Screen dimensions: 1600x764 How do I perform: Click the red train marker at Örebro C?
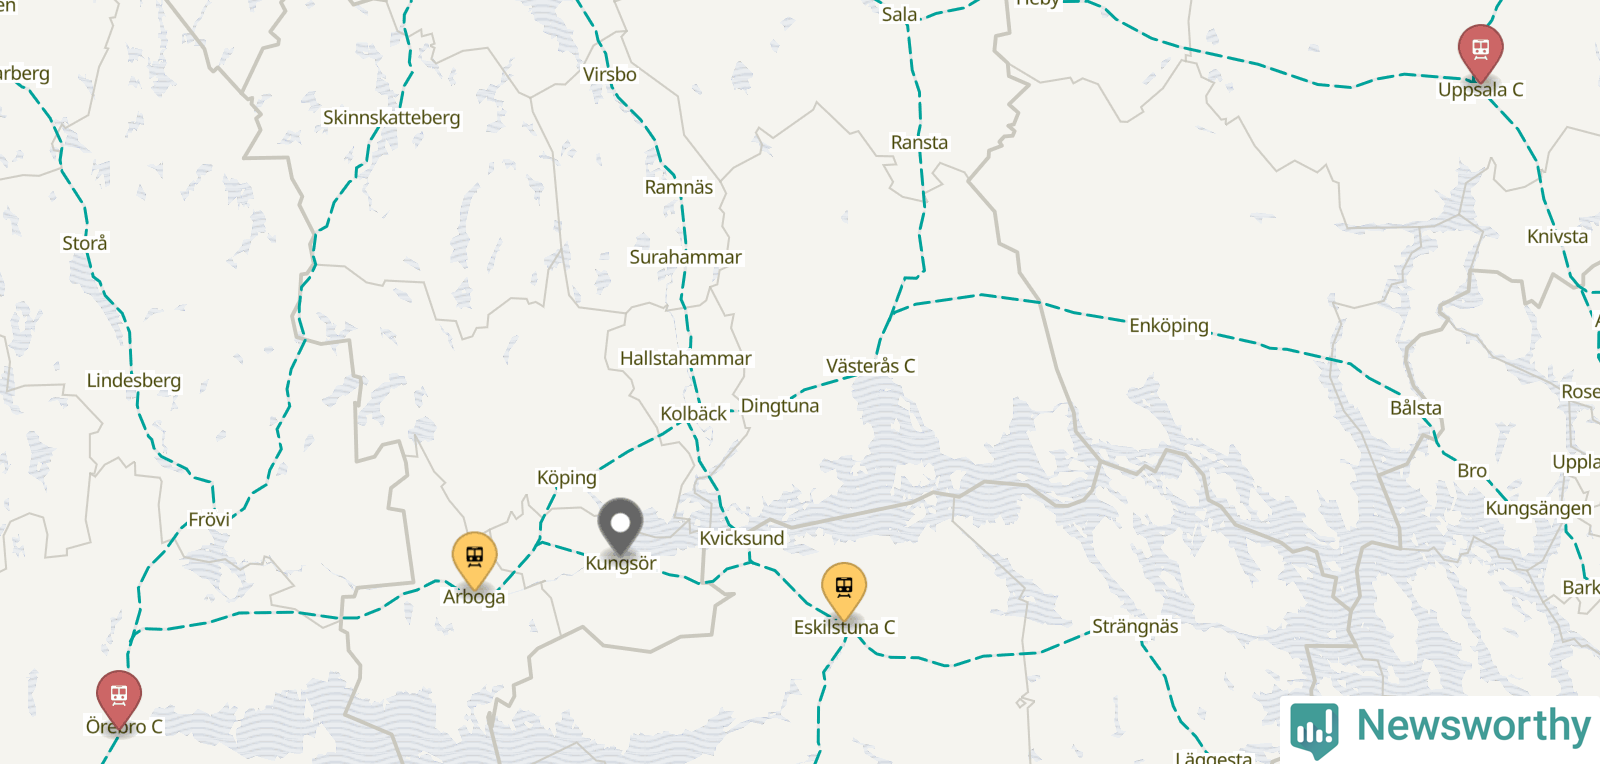tap(119, 698)
